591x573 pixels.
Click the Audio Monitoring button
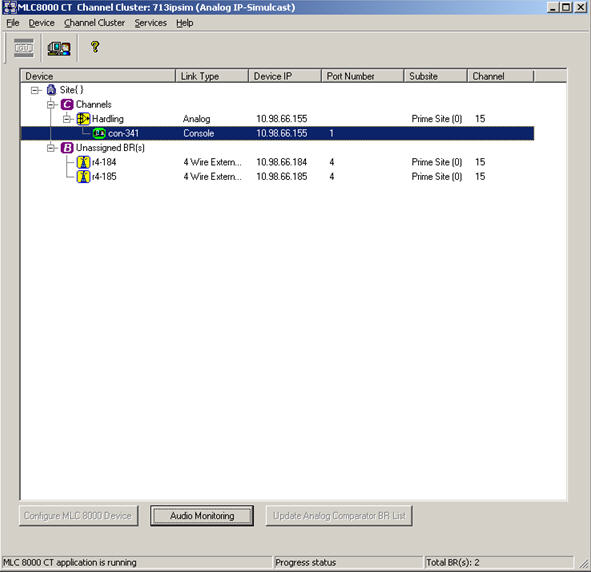[x=202, y=516]
